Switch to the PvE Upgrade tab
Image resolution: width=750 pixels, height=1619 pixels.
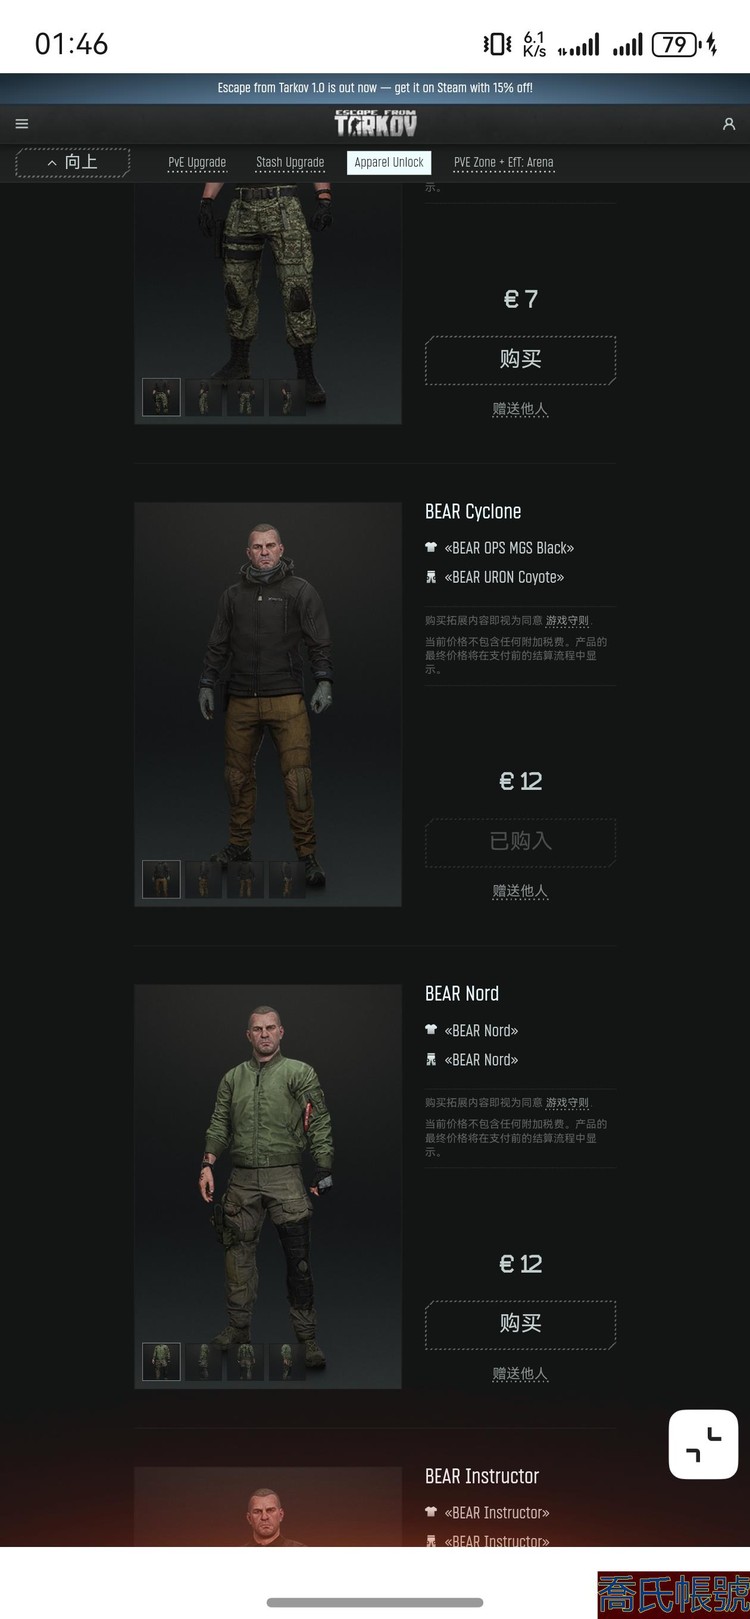click(197, 162)
